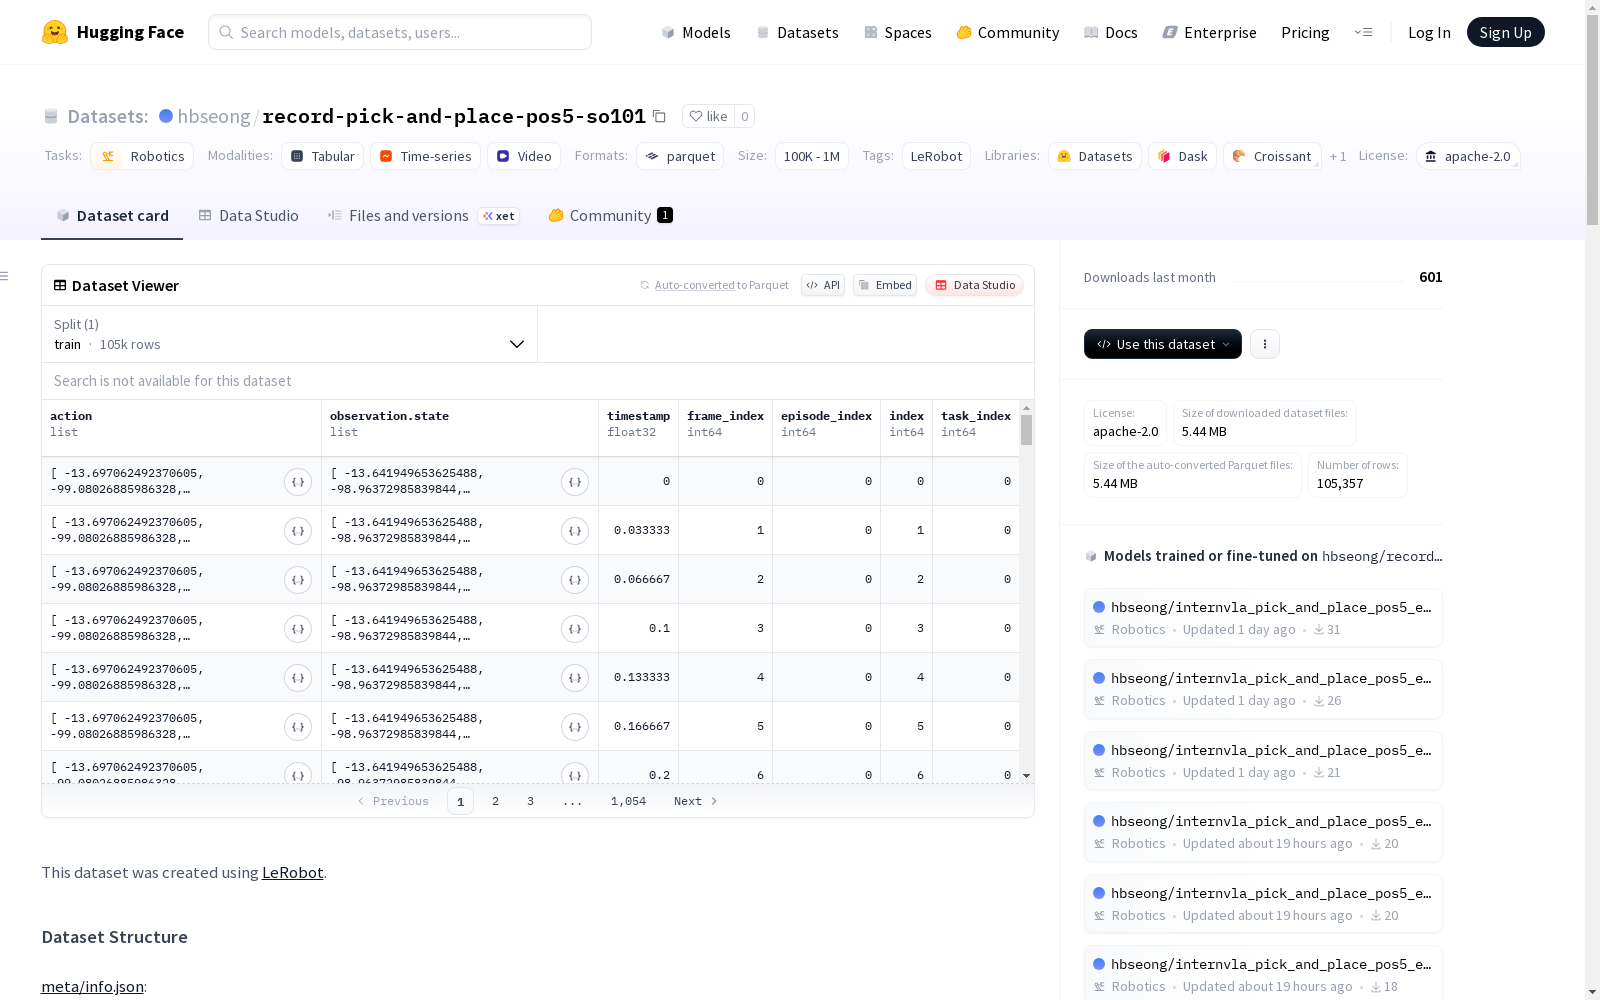Viewport: 1600px width, 1000px height.
Task: Expand observation.state list in 0.066667 row
Action: point(575,580)
